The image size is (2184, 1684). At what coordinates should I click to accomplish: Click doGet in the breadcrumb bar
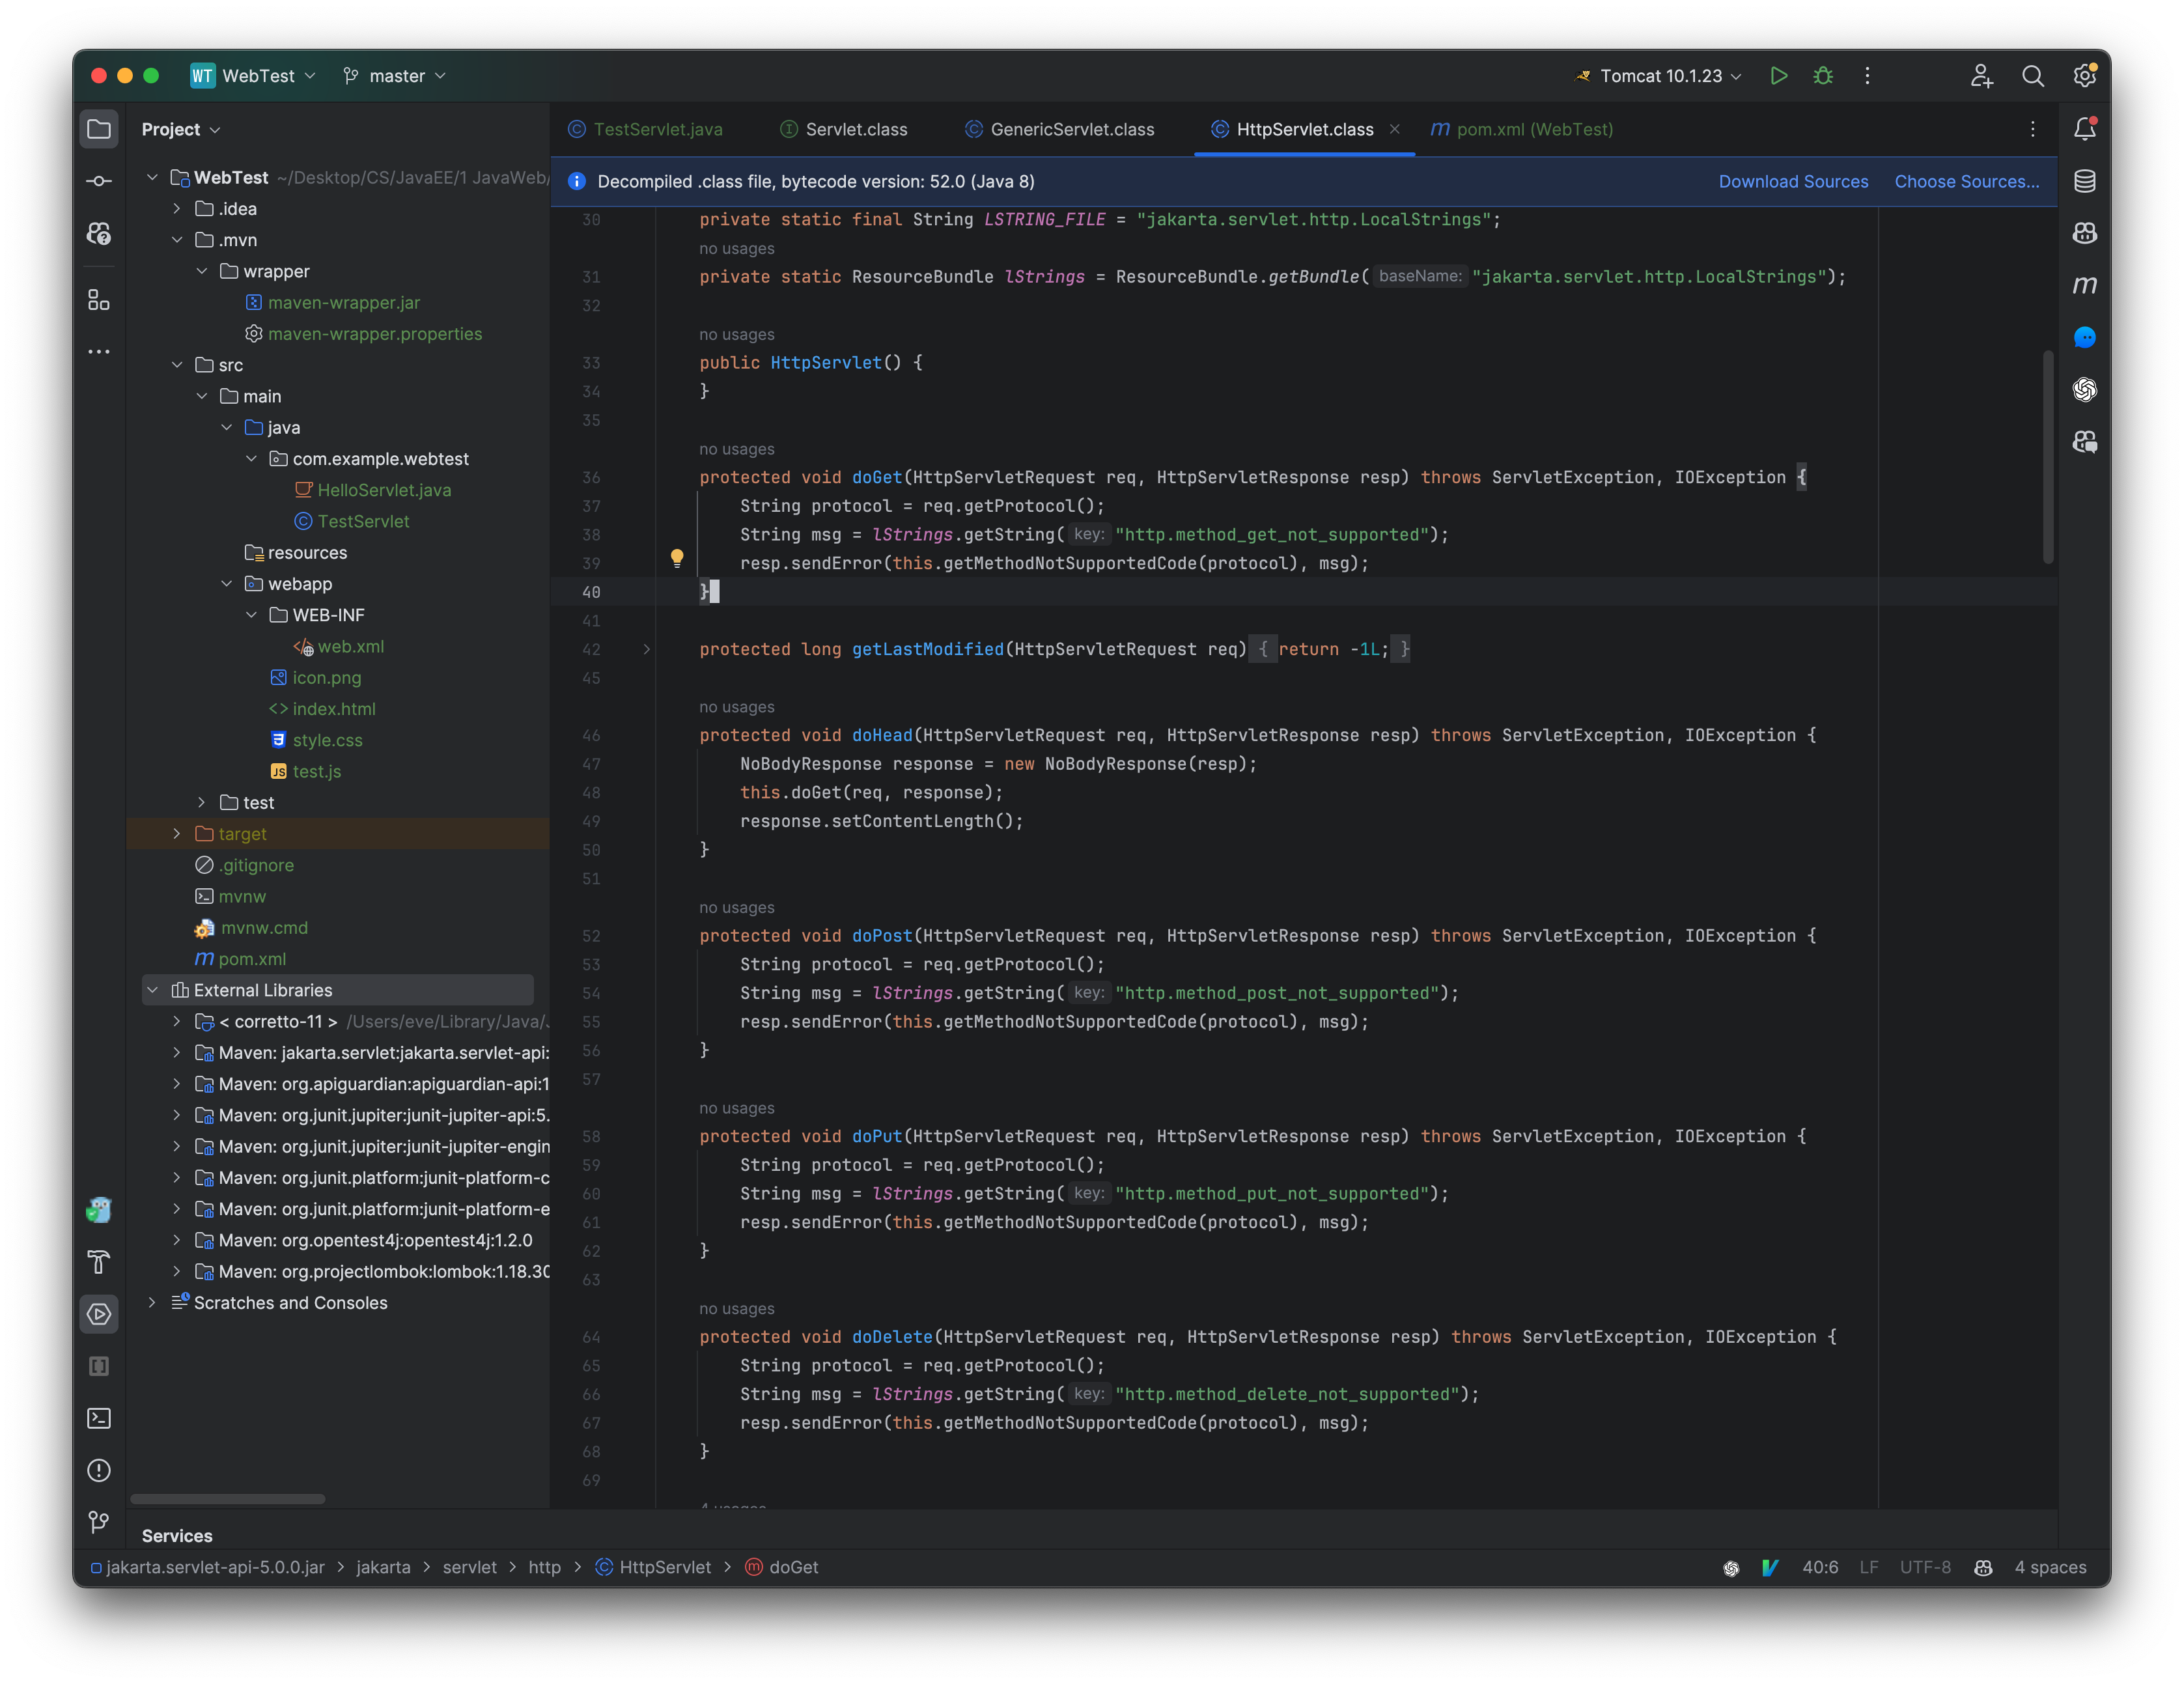(x=782, y=1567)
